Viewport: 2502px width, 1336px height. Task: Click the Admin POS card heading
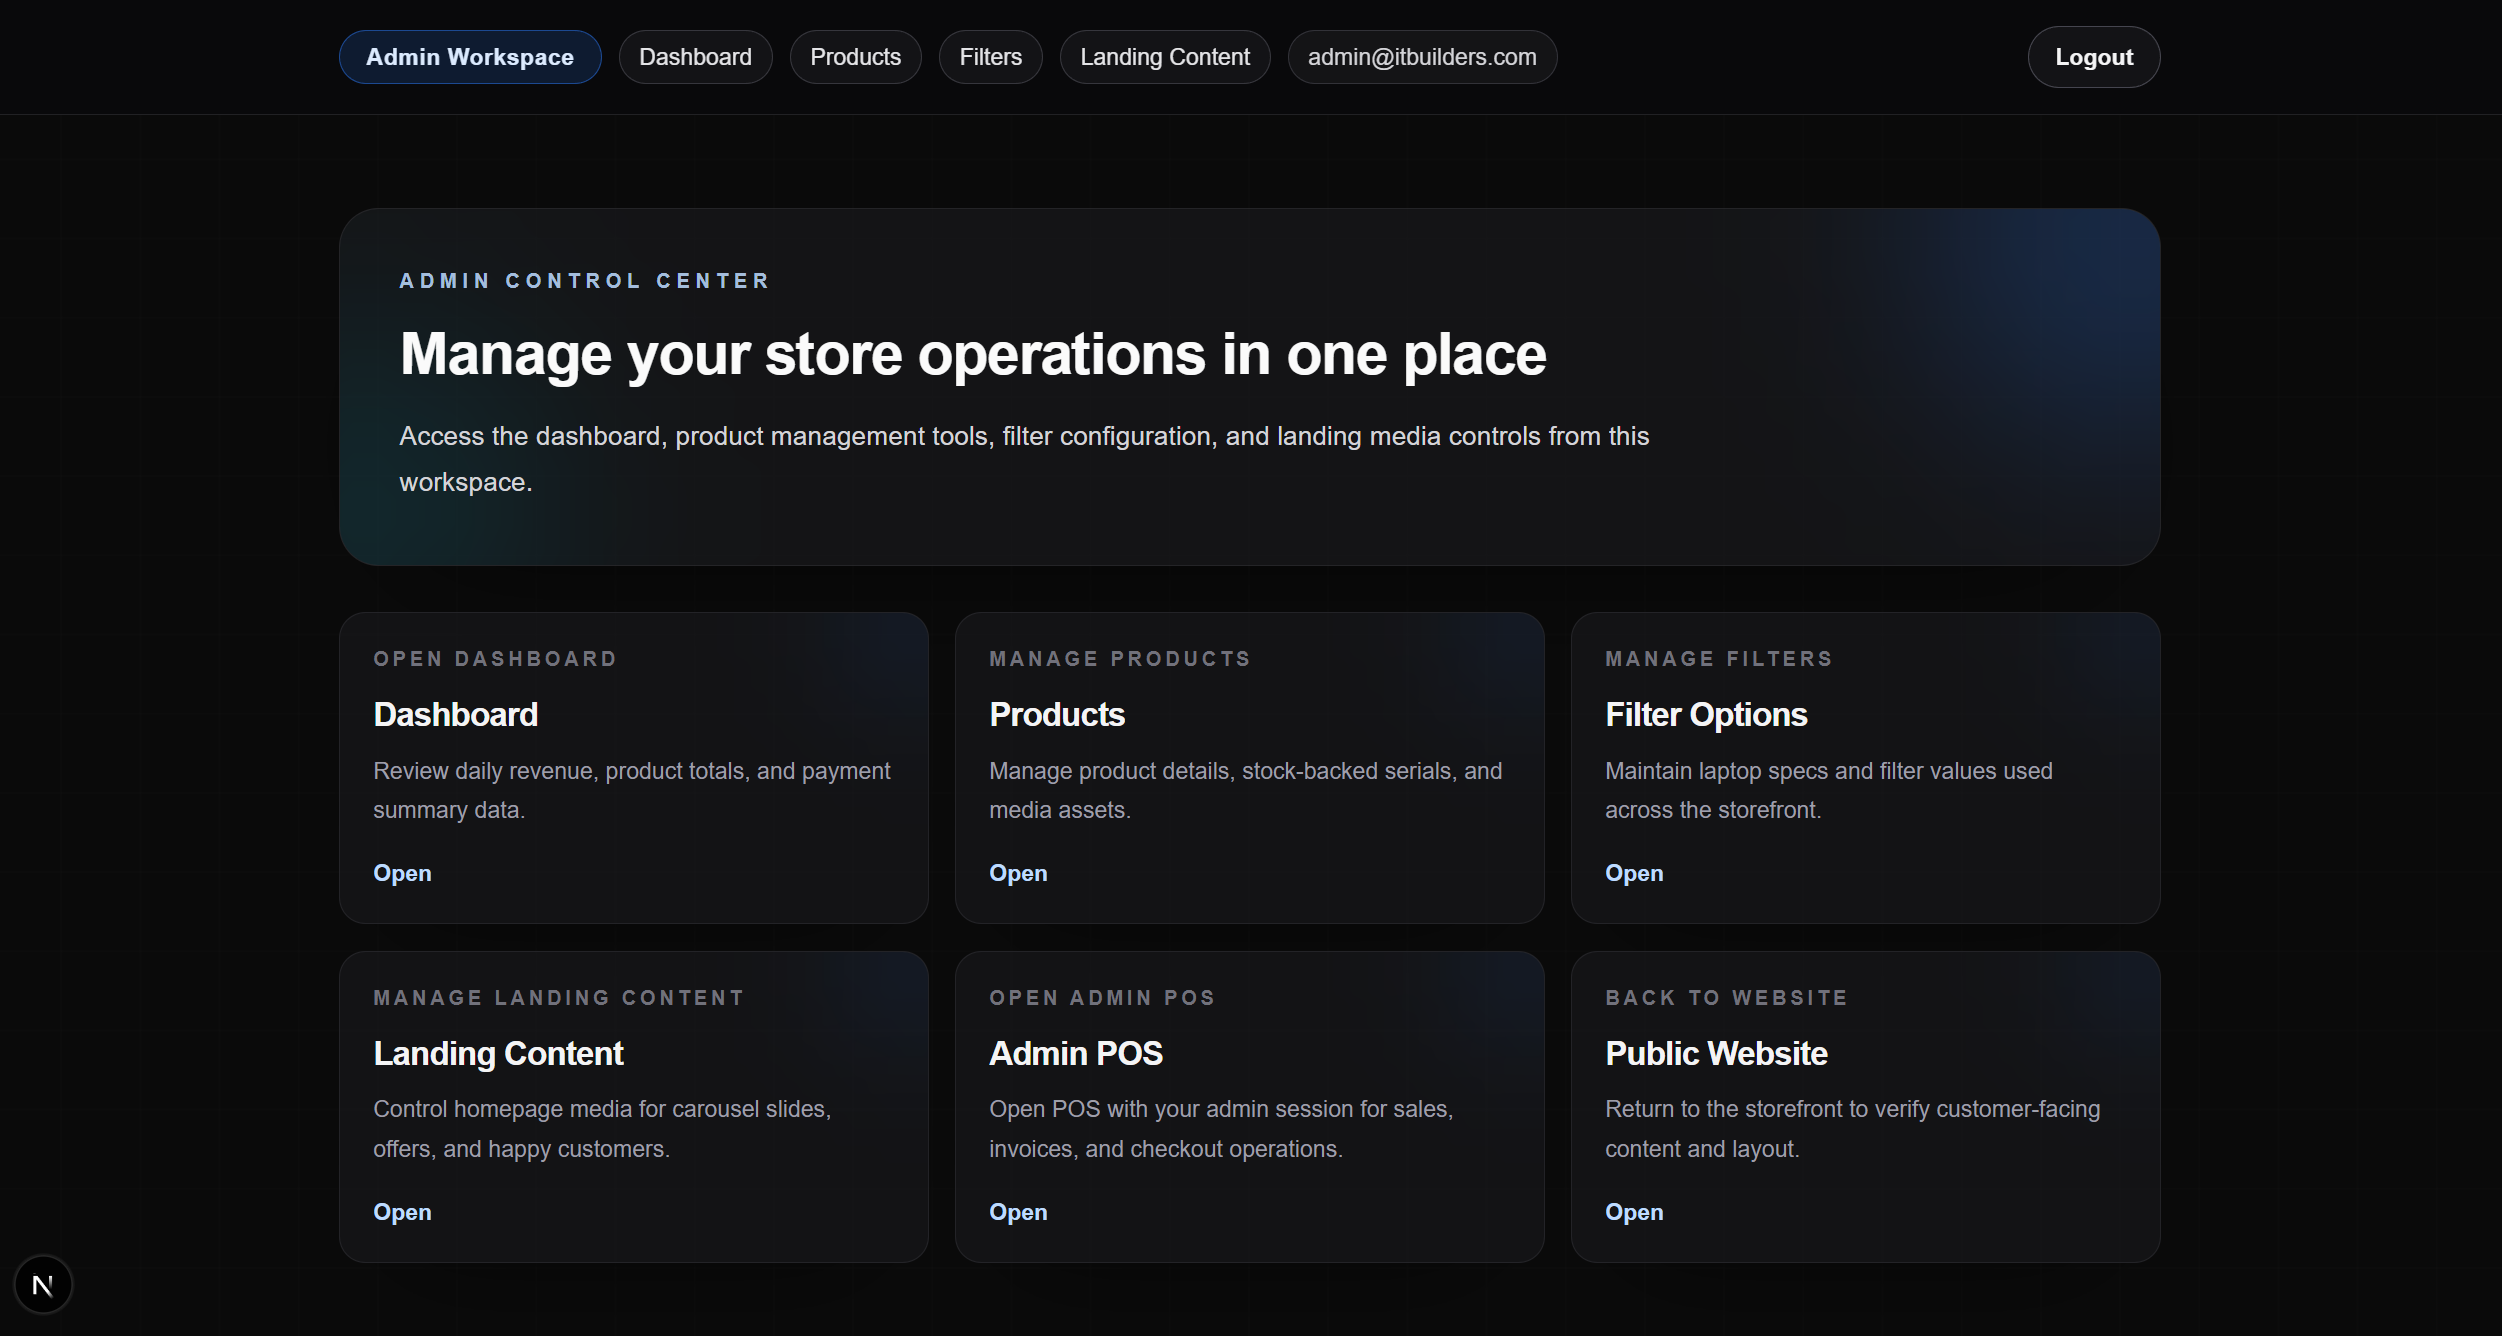(1076, 1054)
